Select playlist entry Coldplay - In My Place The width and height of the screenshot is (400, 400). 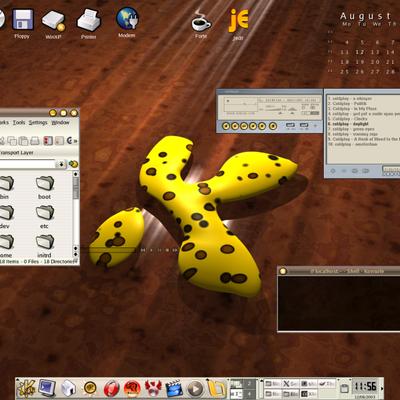tap(352, 109)
